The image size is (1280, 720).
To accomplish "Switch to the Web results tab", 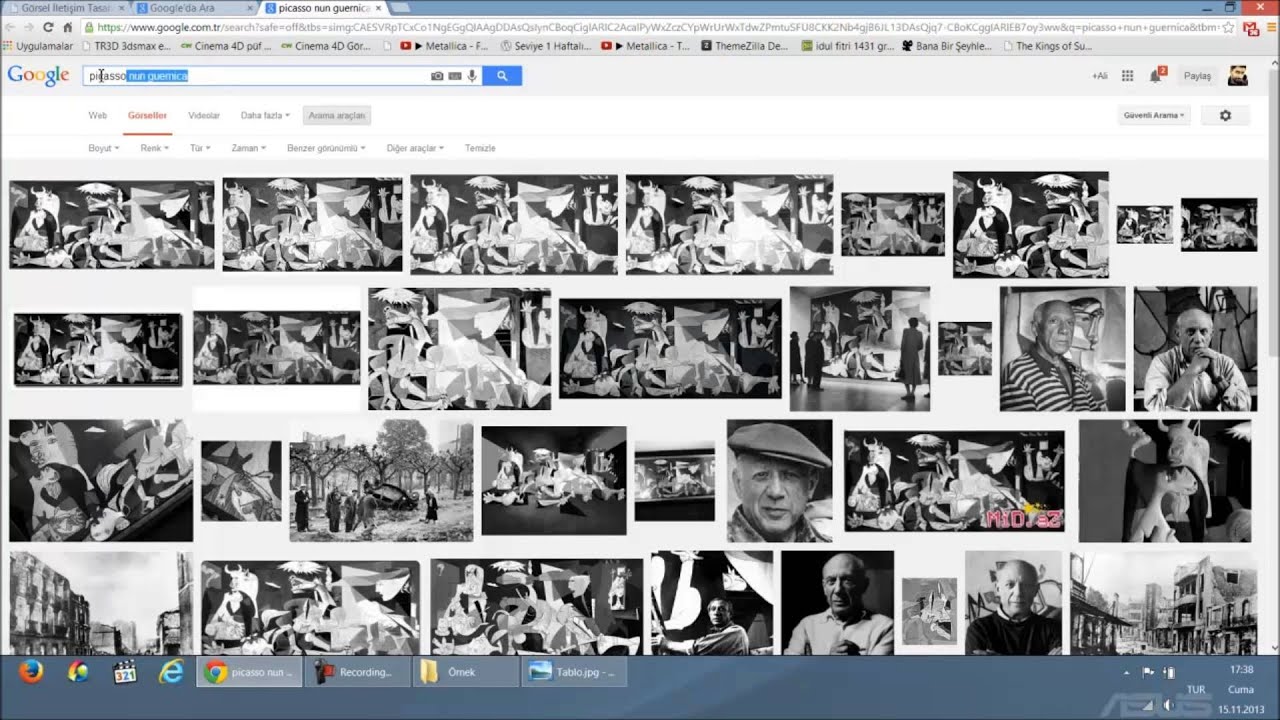I will pyautogui.click(x=97, y=116).
